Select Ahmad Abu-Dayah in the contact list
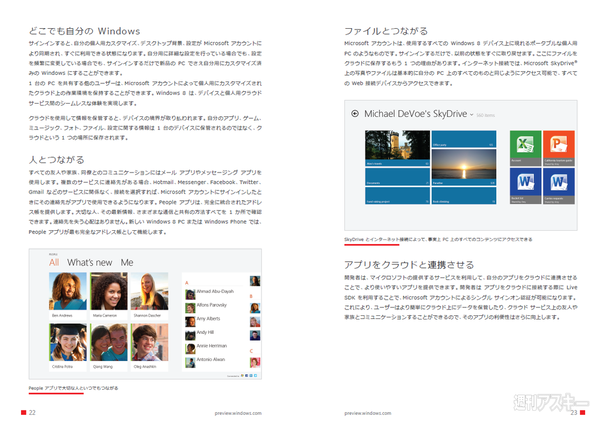 click(210, 294)
